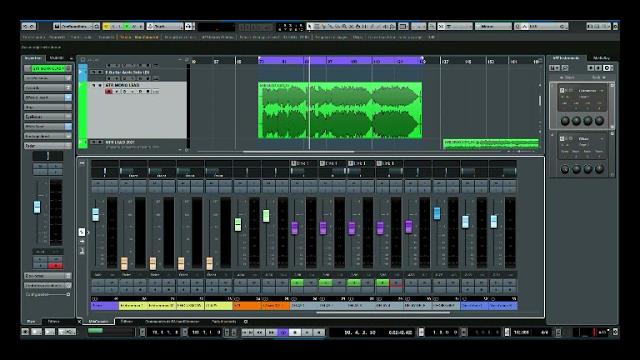
Task: Select the highlighted Show Faders button in MixConsole
Action: tap(82, 232)
